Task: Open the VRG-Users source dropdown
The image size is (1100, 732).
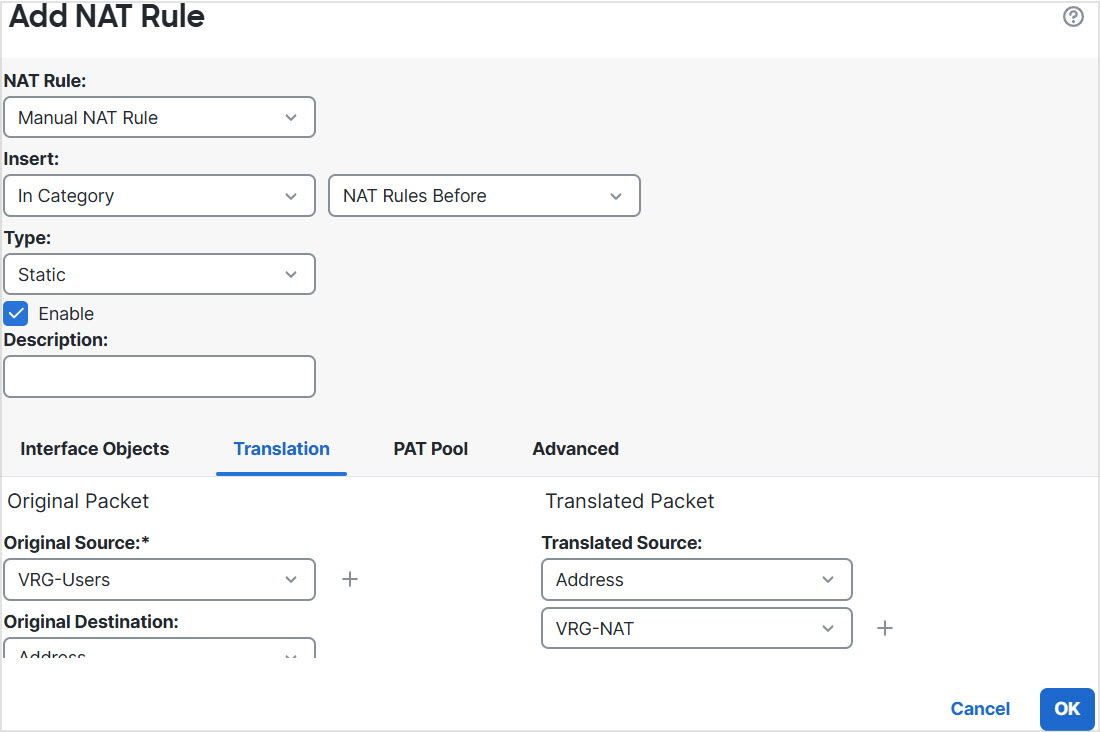Action: coord(159,579)
